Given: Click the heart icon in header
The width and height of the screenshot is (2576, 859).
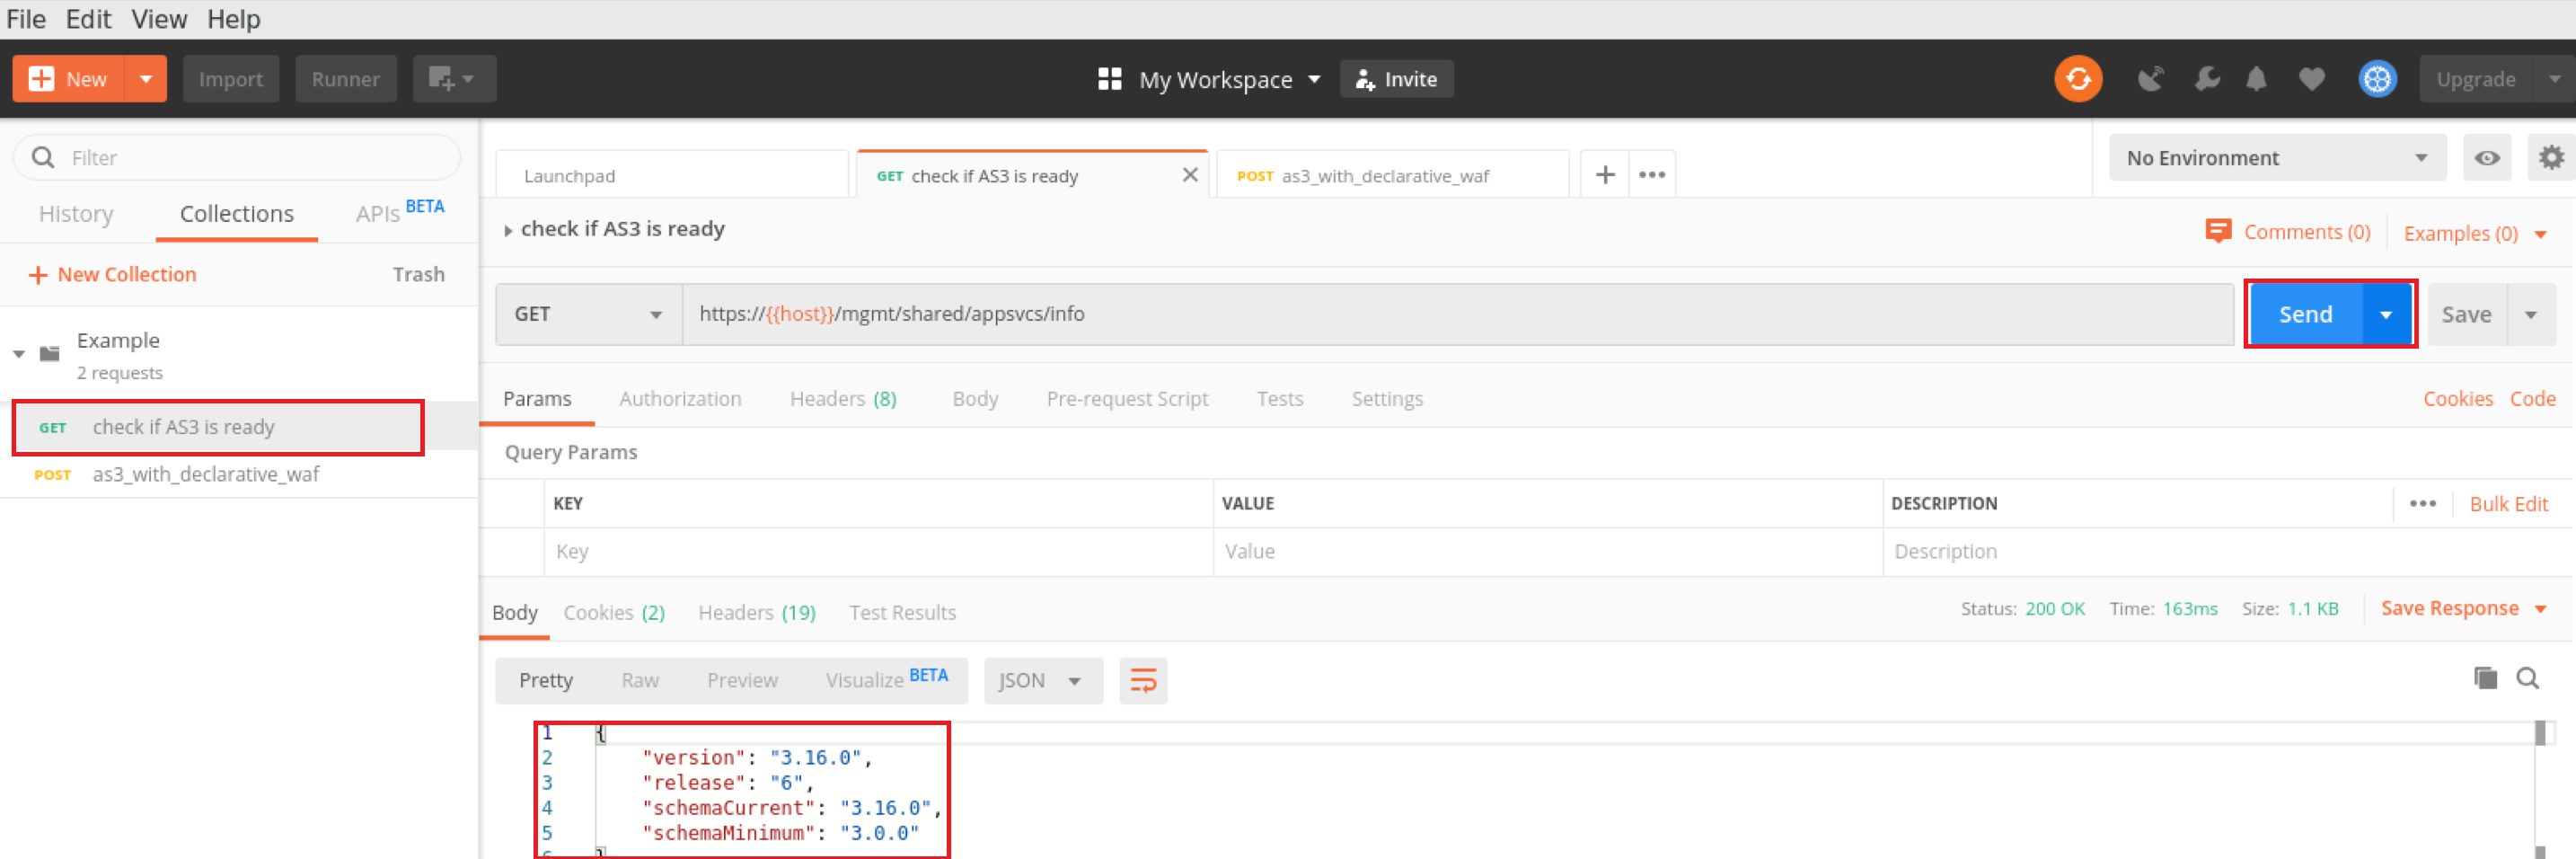Looking at the screenshot, I should (2311, 79).
